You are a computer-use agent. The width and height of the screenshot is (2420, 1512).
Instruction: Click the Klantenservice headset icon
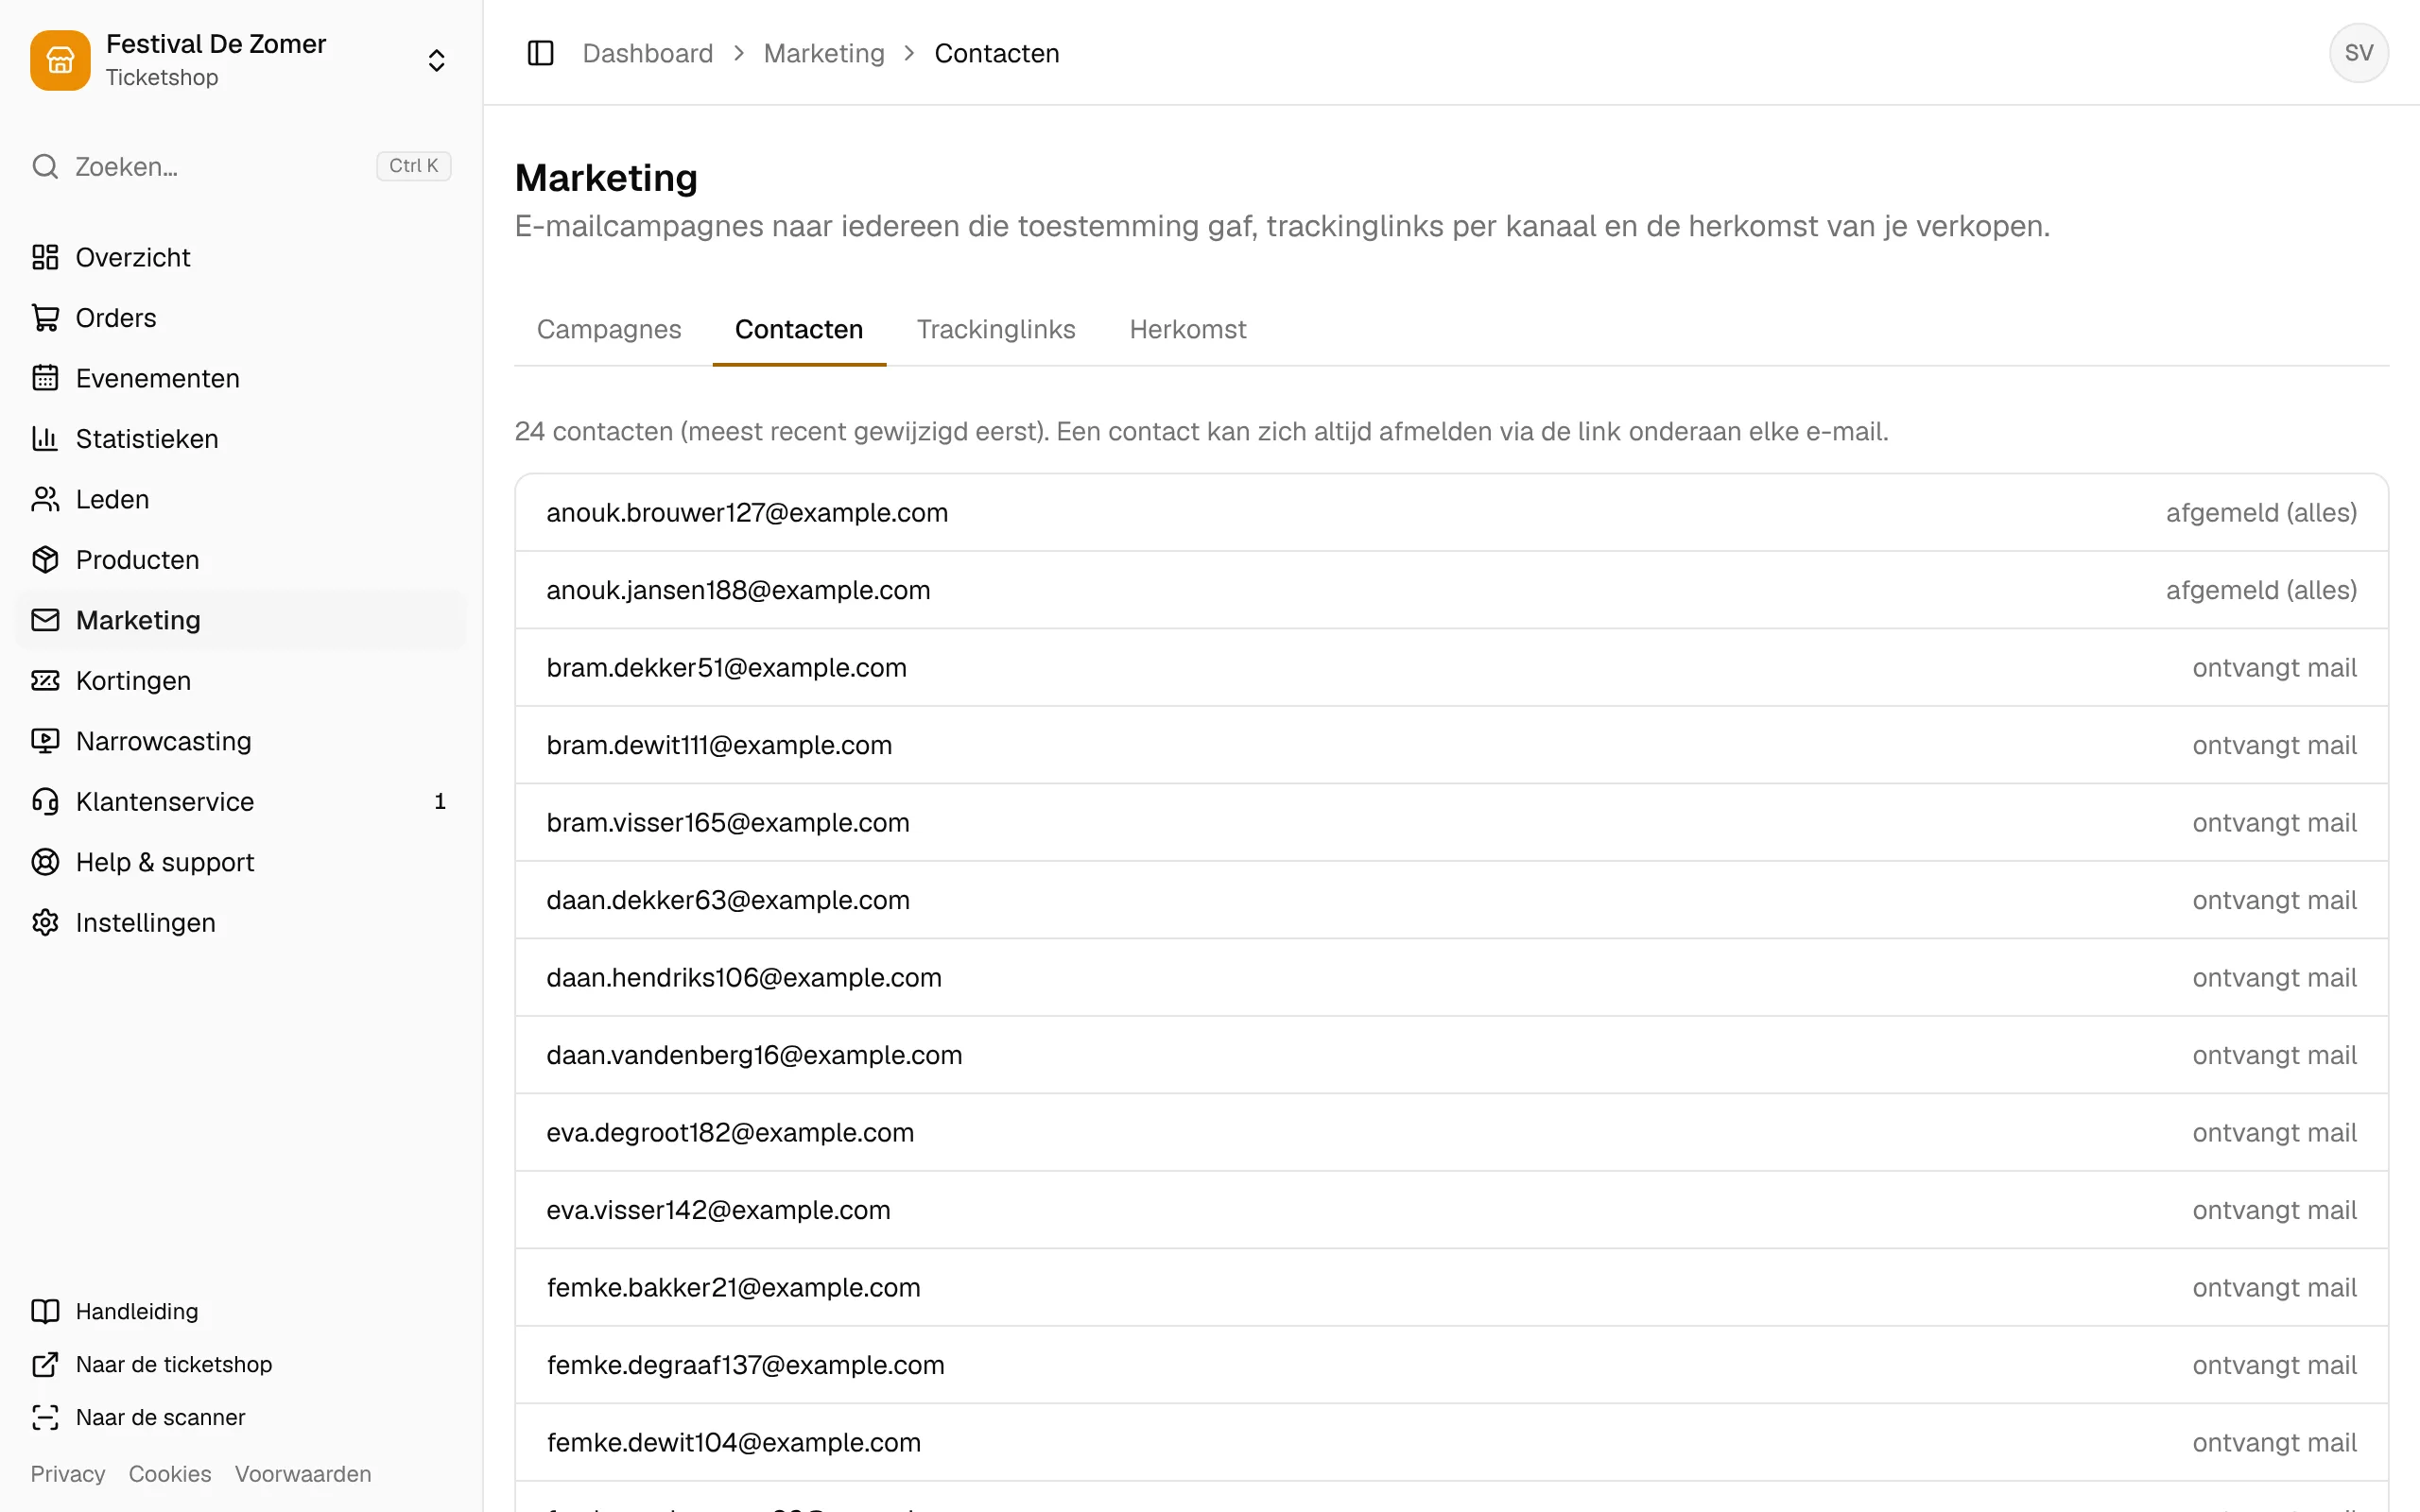pos(45,802)
